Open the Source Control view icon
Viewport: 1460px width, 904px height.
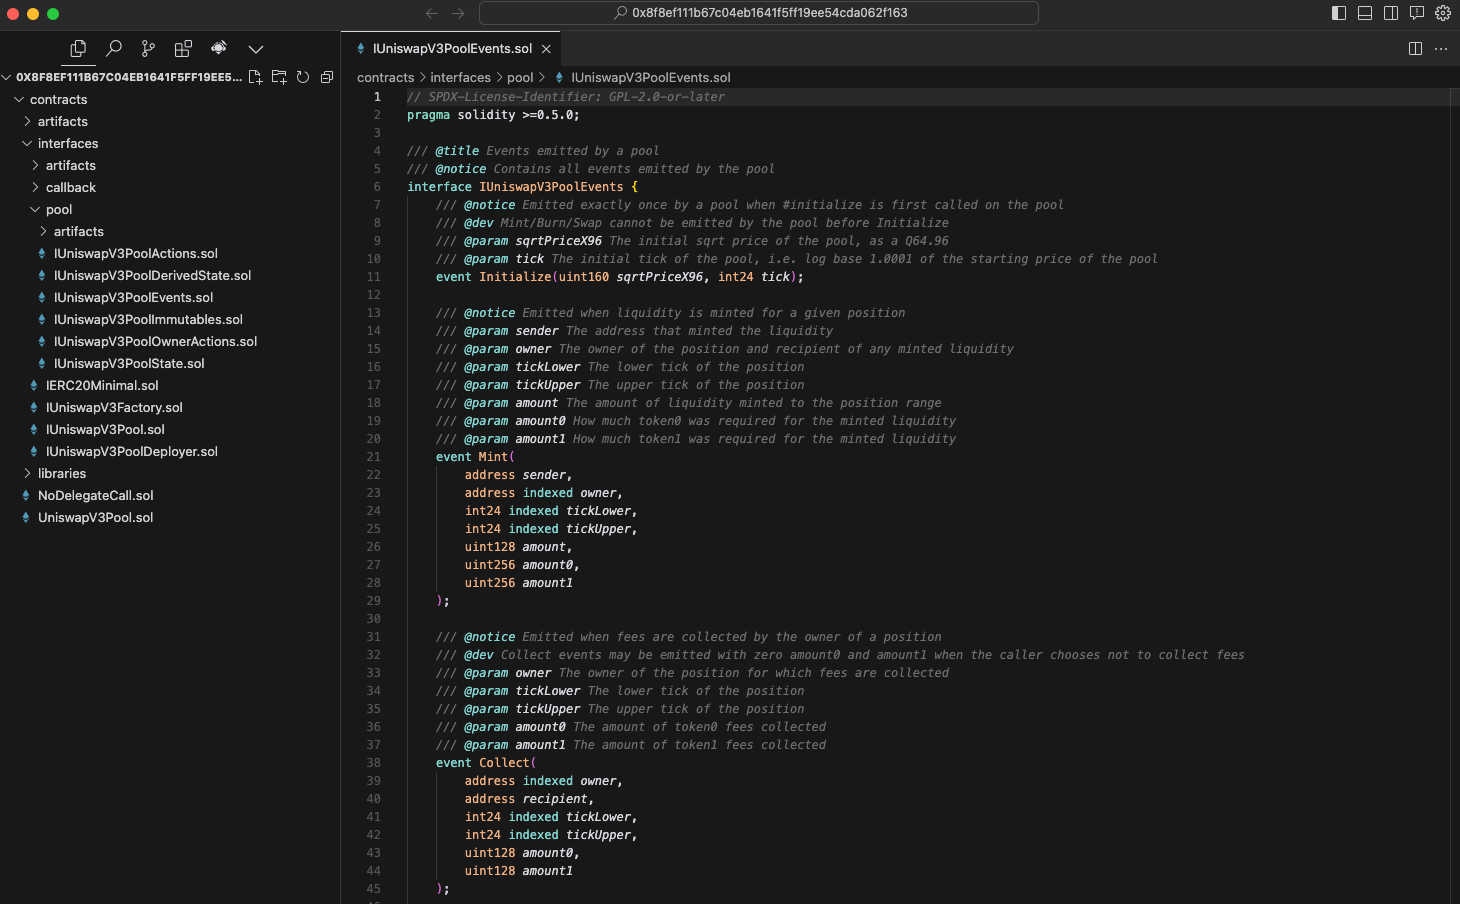148,48
